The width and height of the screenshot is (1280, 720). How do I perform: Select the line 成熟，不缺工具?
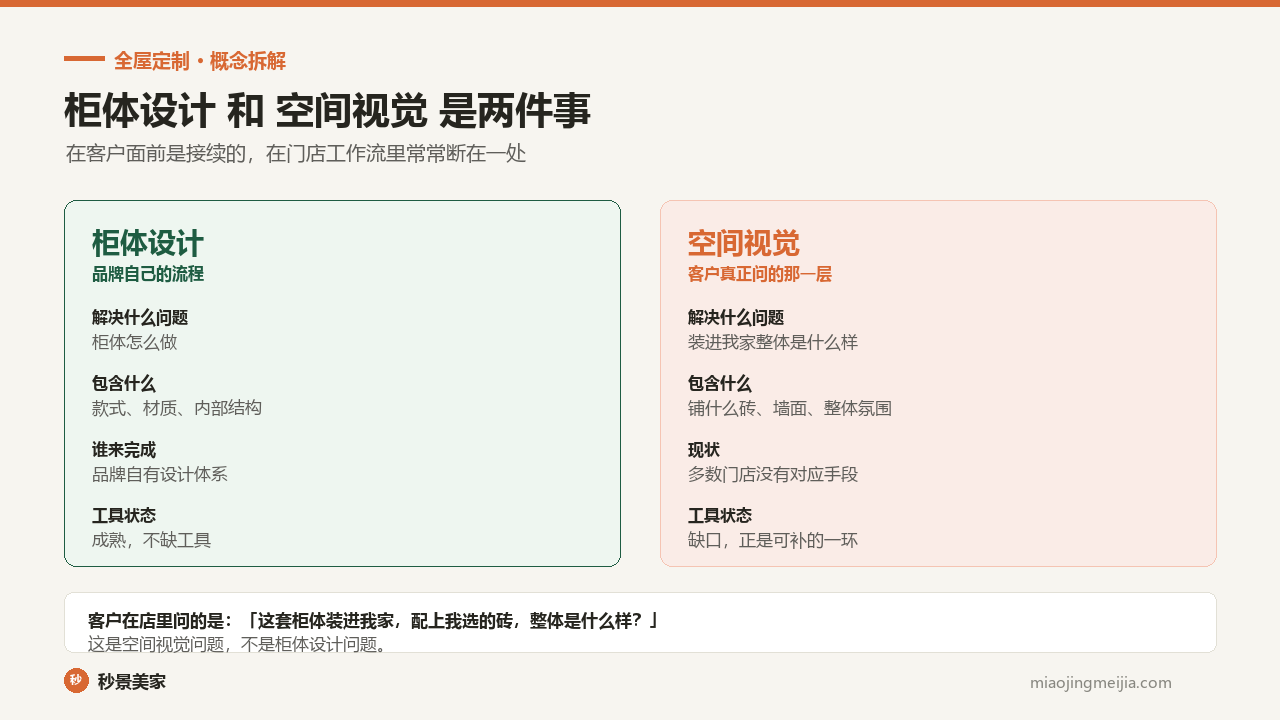[x=152, y=540]
